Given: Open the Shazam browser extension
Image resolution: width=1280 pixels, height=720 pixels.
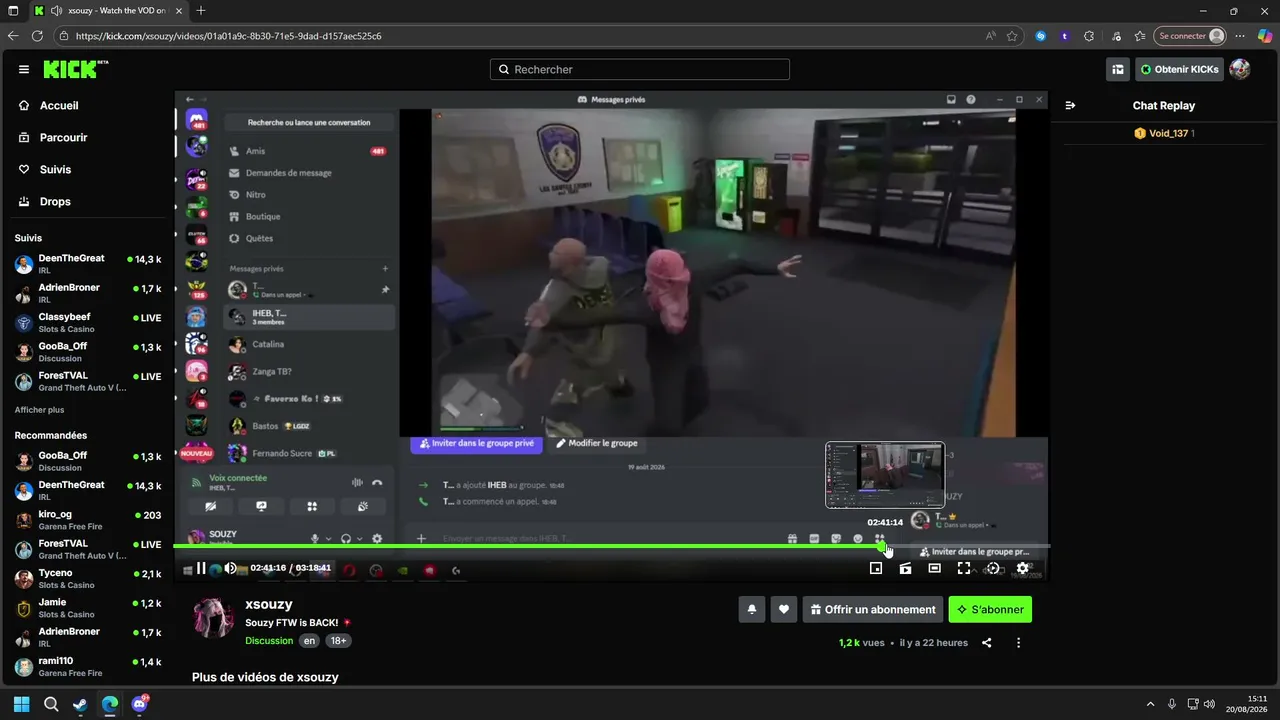Looking at the screenshot, I should point(1041,36).
